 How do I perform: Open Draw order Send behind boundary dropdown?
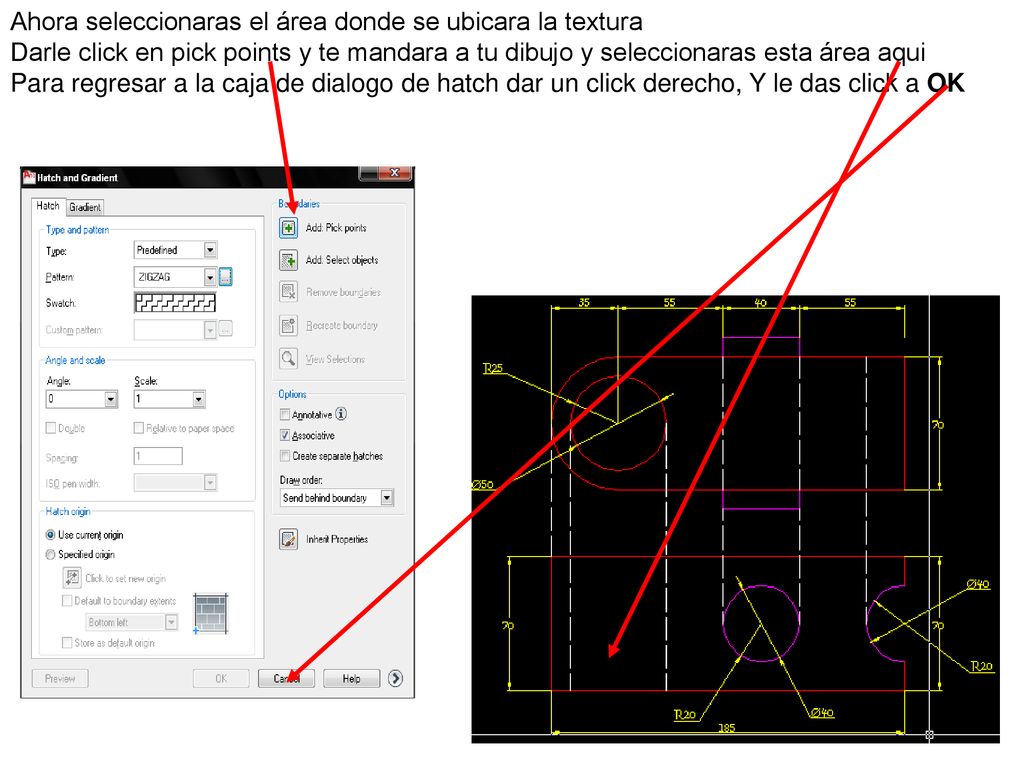[387, 498]
